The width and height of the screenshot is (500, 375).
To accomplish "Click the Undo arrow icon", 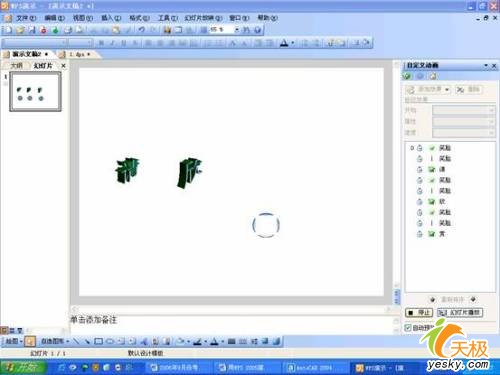I will pos(141,30).
